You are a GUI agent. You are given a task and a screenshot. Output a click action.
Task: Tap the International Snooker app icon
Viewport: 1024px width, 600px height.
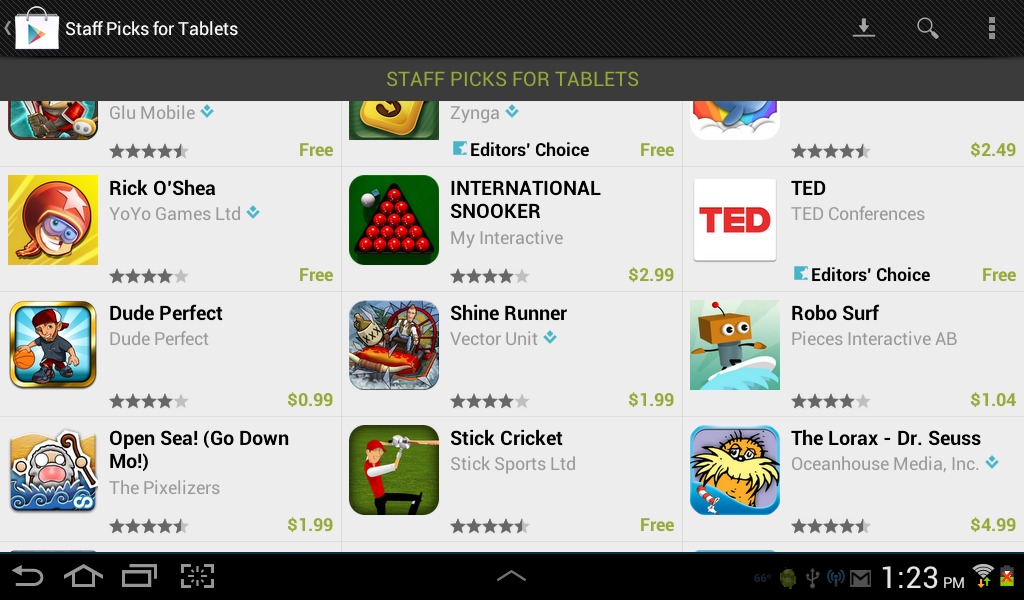pos(394,220)
